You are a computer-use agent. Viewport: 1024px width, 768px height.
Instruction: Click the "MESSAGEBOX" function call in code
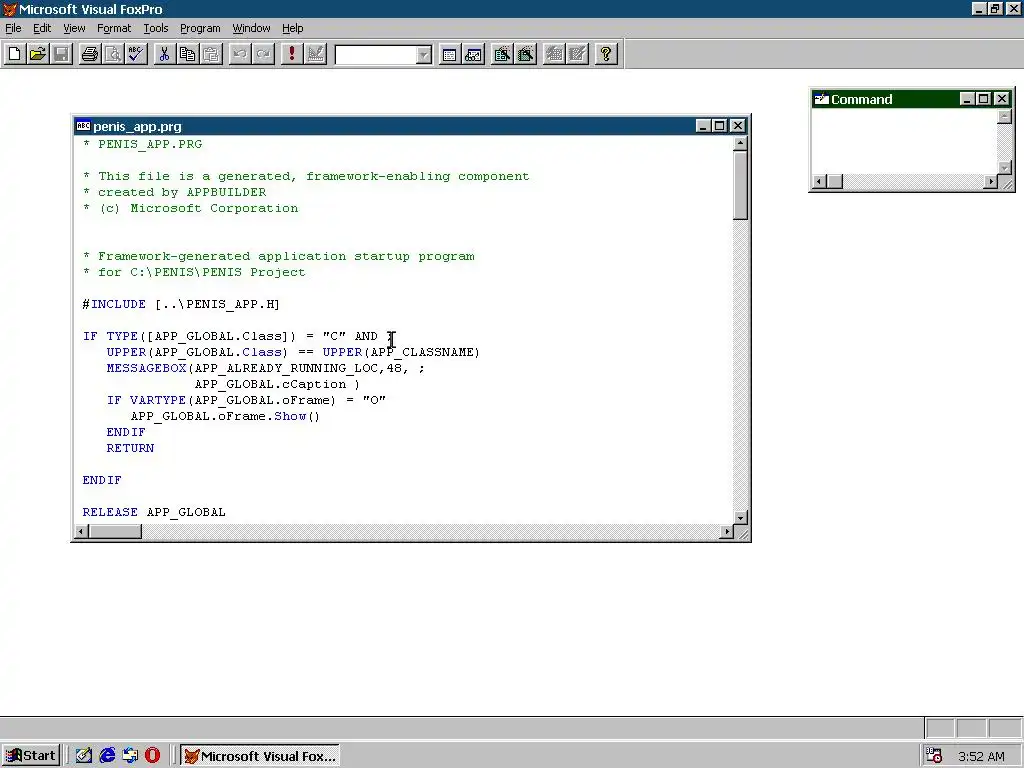(147, 368)
